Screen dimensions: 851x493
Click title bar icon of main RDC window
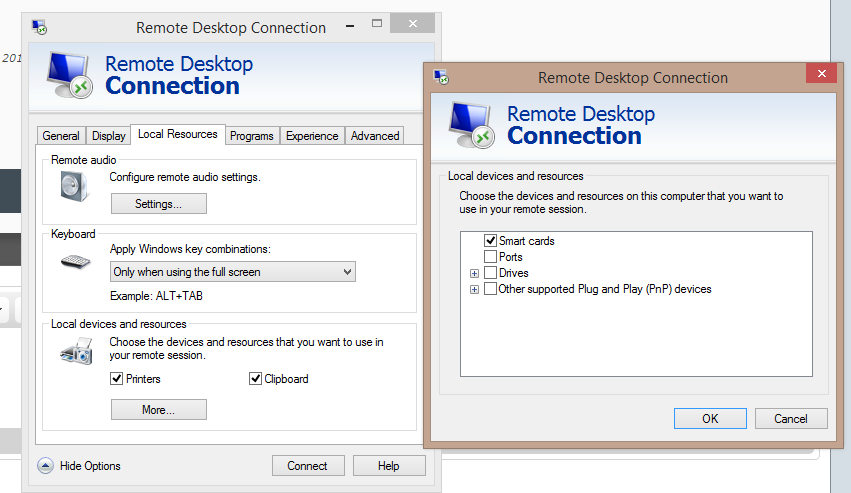click(x=39, y=27)
